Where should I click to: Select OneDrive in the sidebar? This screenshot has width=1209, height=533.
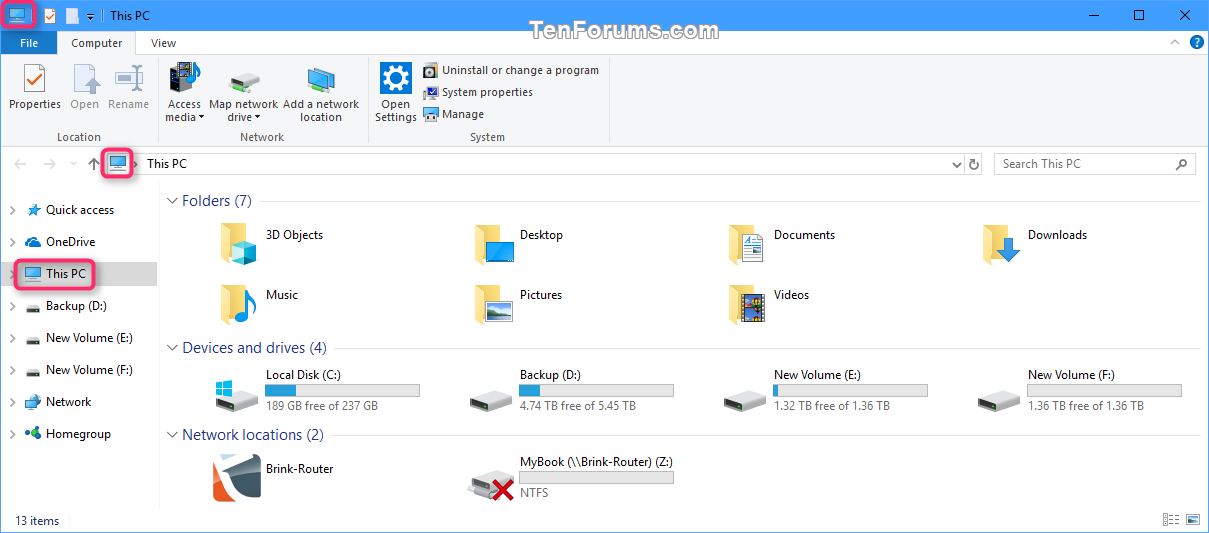70,242
